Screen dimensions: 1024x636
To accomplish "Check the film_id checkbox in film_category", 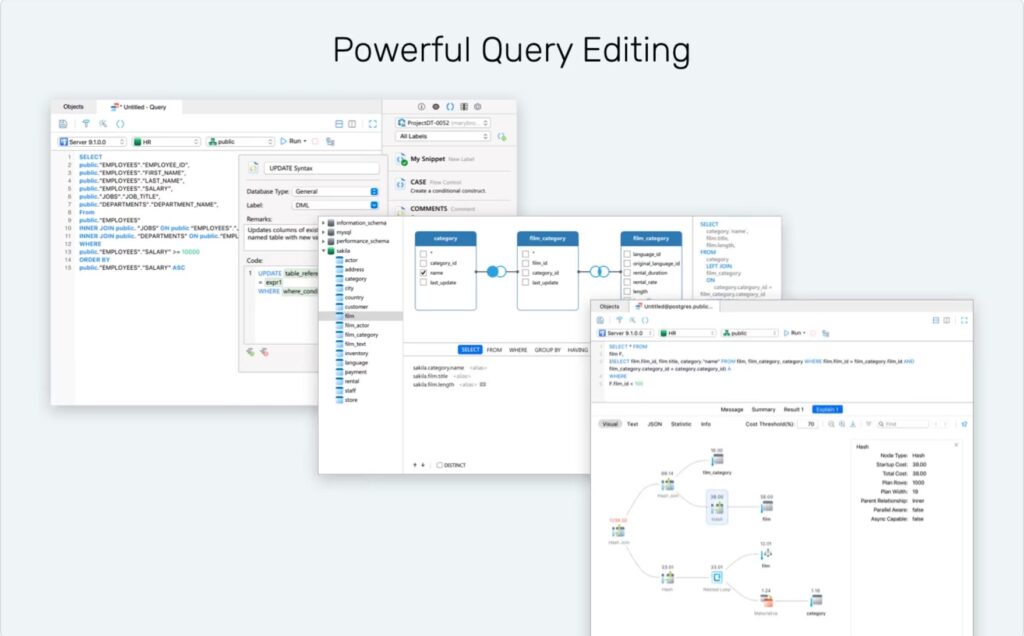I will 525,262.
